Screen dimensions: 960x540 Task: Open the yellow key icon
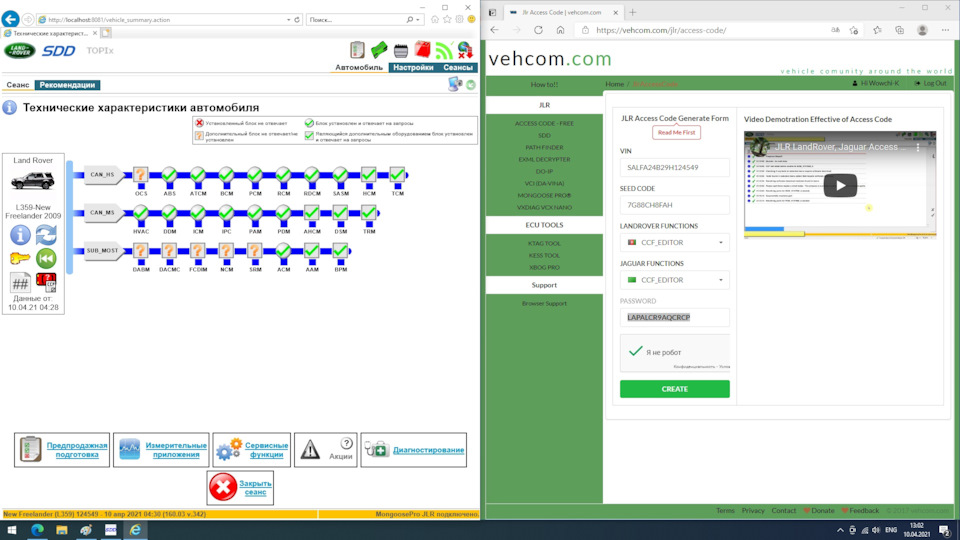pyautogui.click(x=20, y=258)
